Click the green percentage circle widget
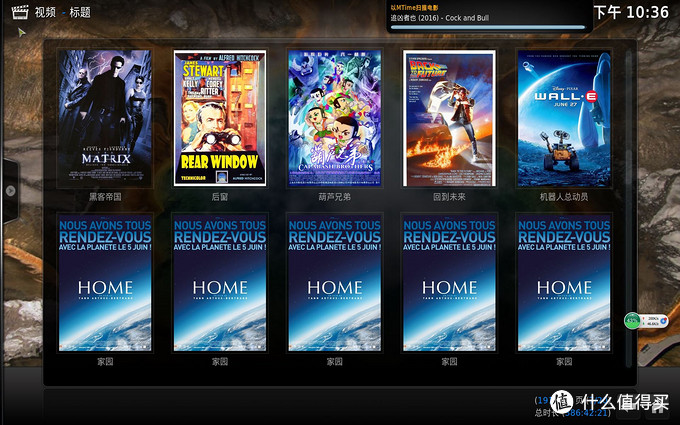680x425 pixels. click(x=632, y=321)
